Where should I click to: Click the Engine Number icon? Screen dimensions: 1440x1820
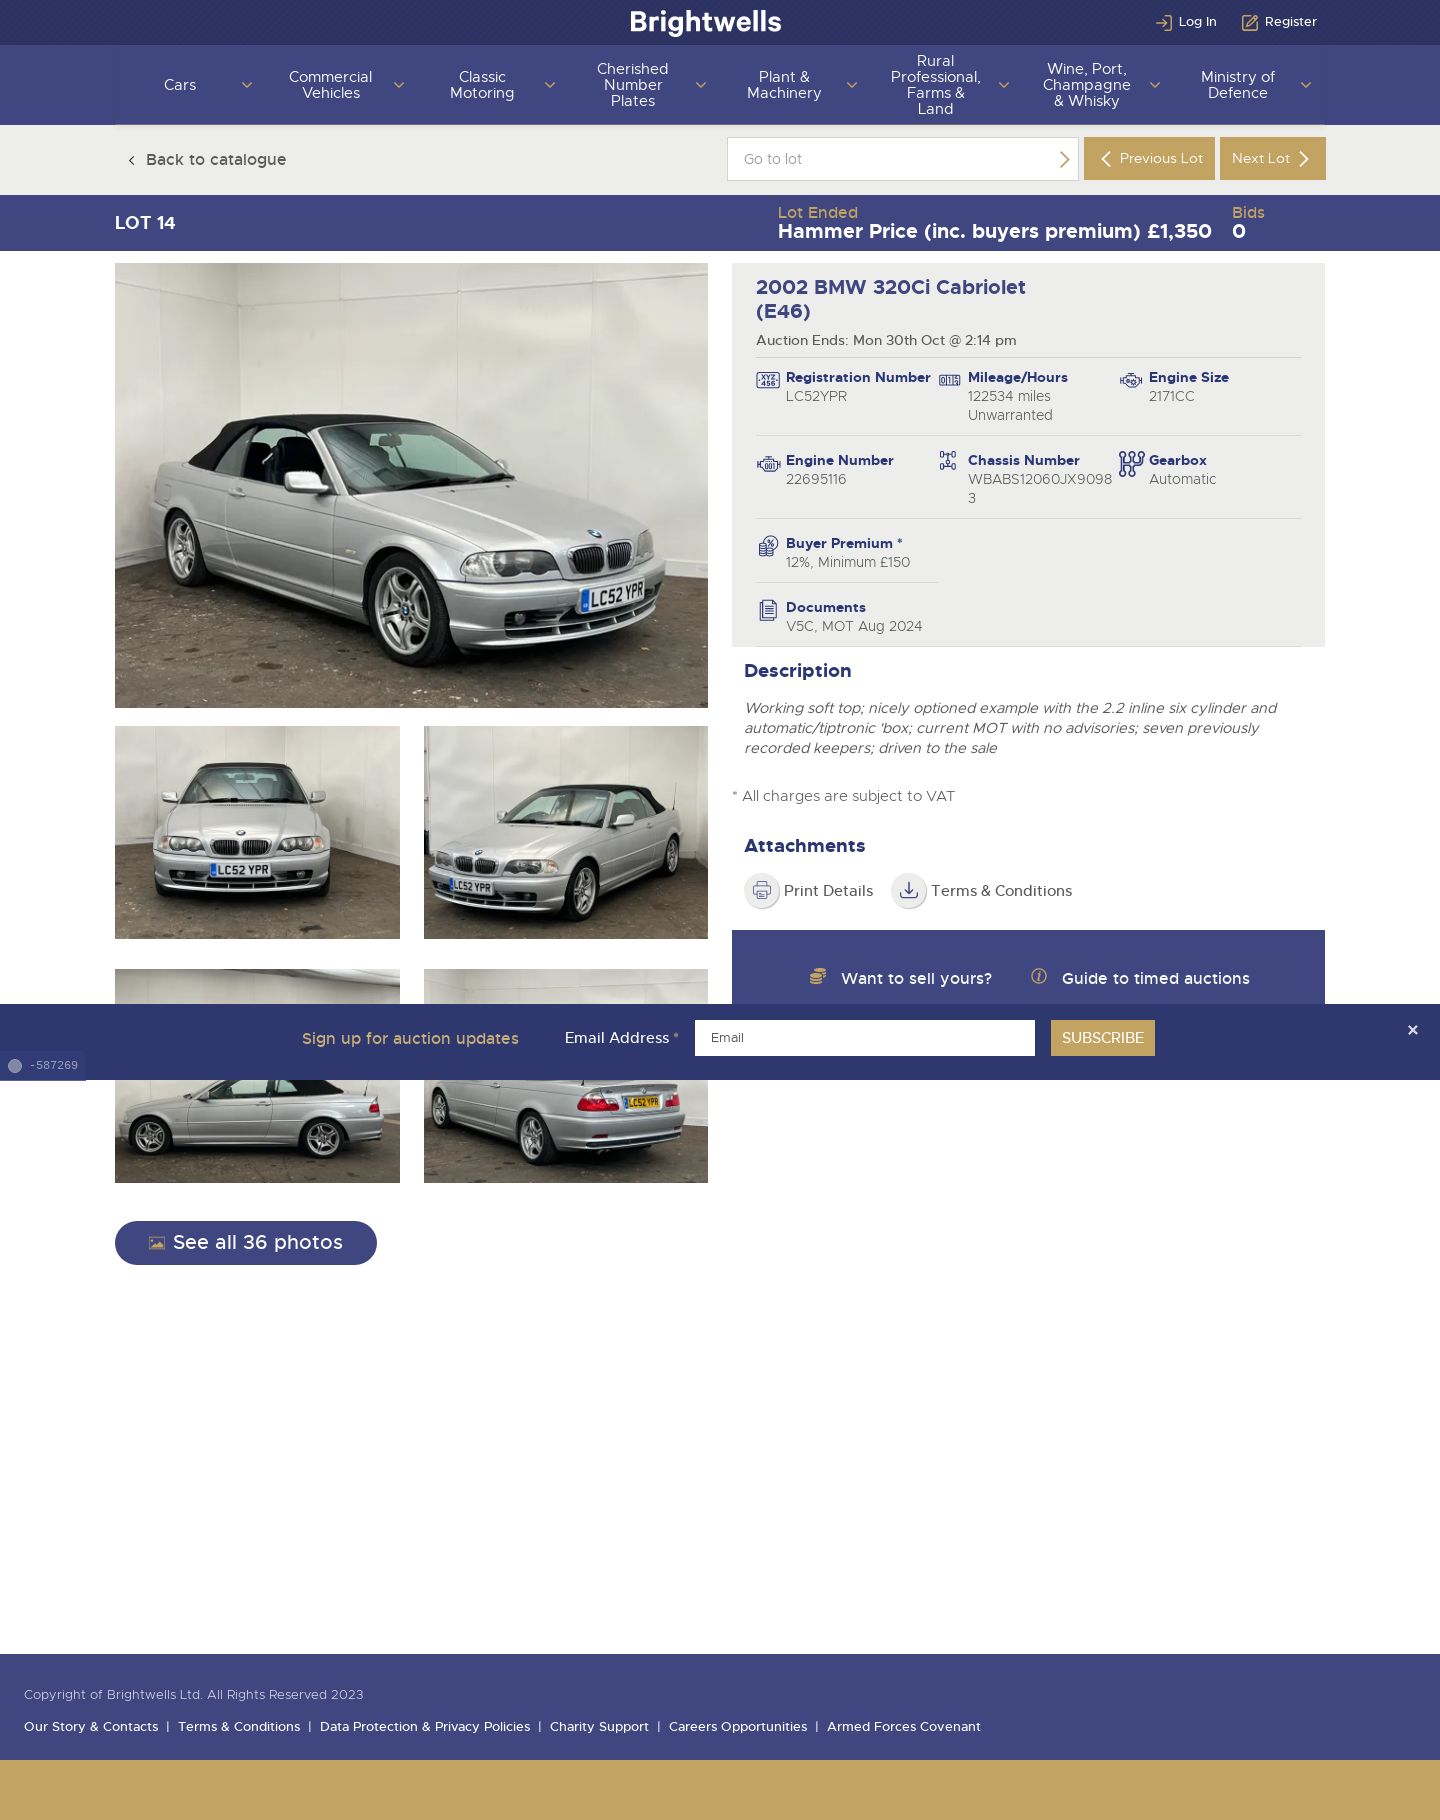click(768, 464)
